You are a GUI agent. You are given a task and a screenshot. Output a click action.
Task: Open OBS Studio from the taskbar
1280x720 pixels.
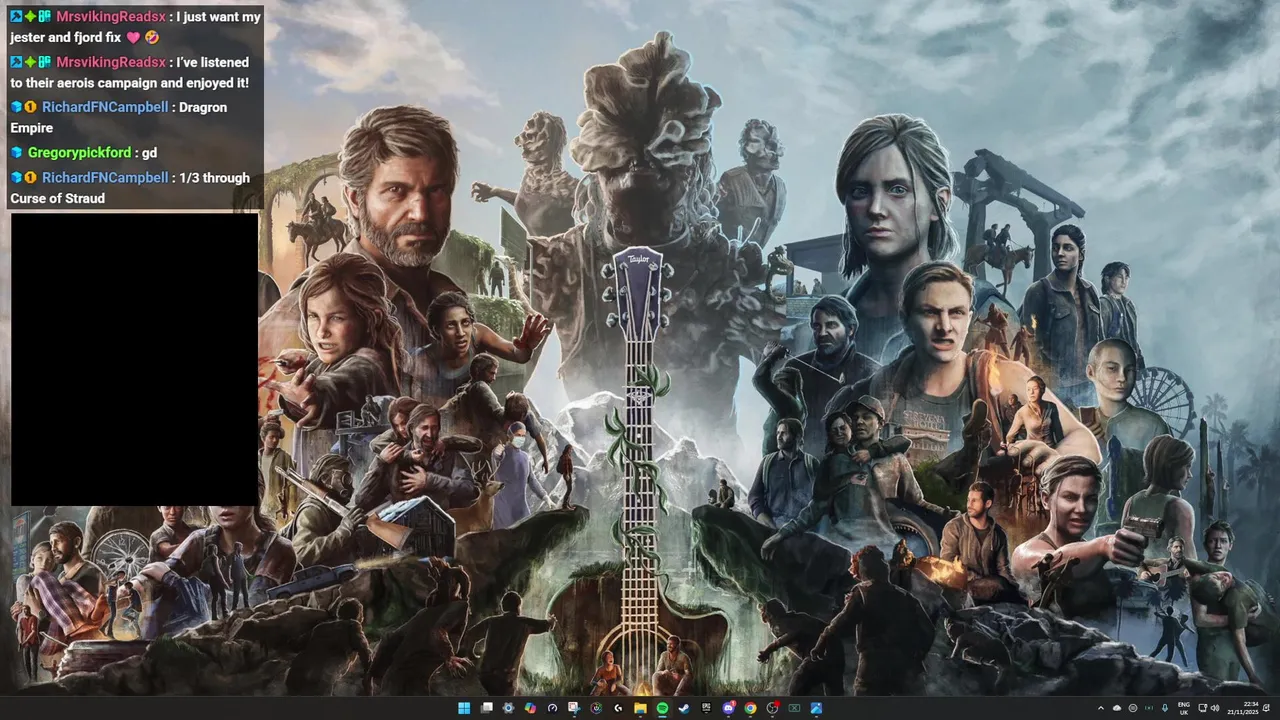(x=772, y=708)
